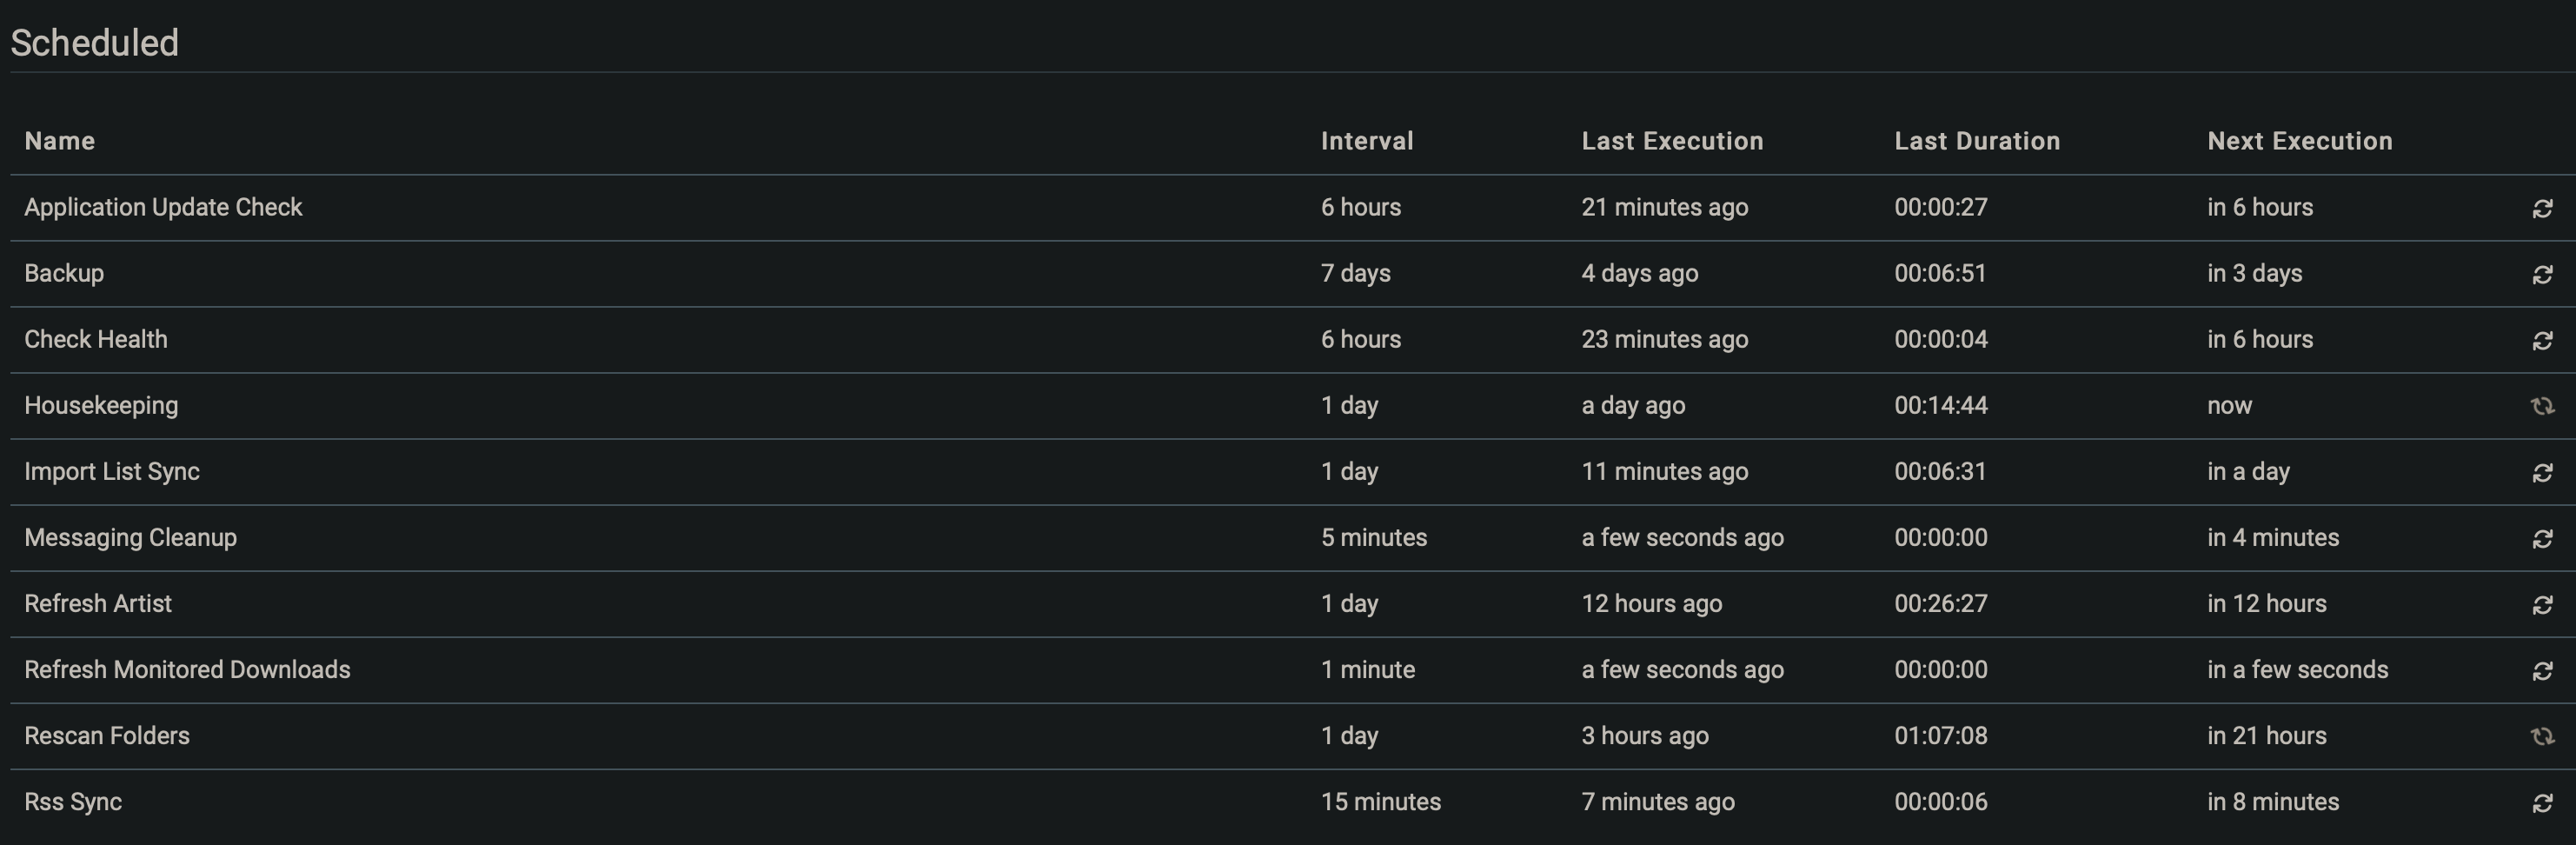This screenshot has width=2576, height=845.
Task: Sort tasks by Interval column
Action: (1366, 140)
